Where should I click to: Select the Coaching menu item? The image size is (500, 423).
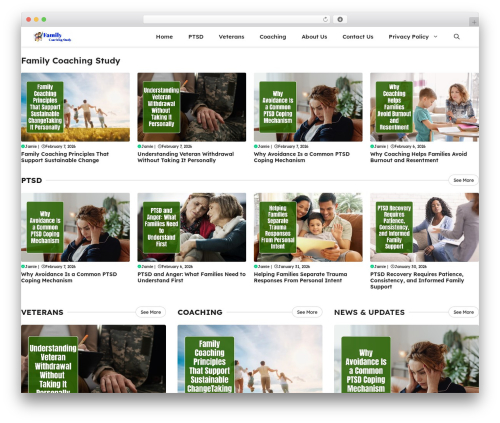point(273,37)
